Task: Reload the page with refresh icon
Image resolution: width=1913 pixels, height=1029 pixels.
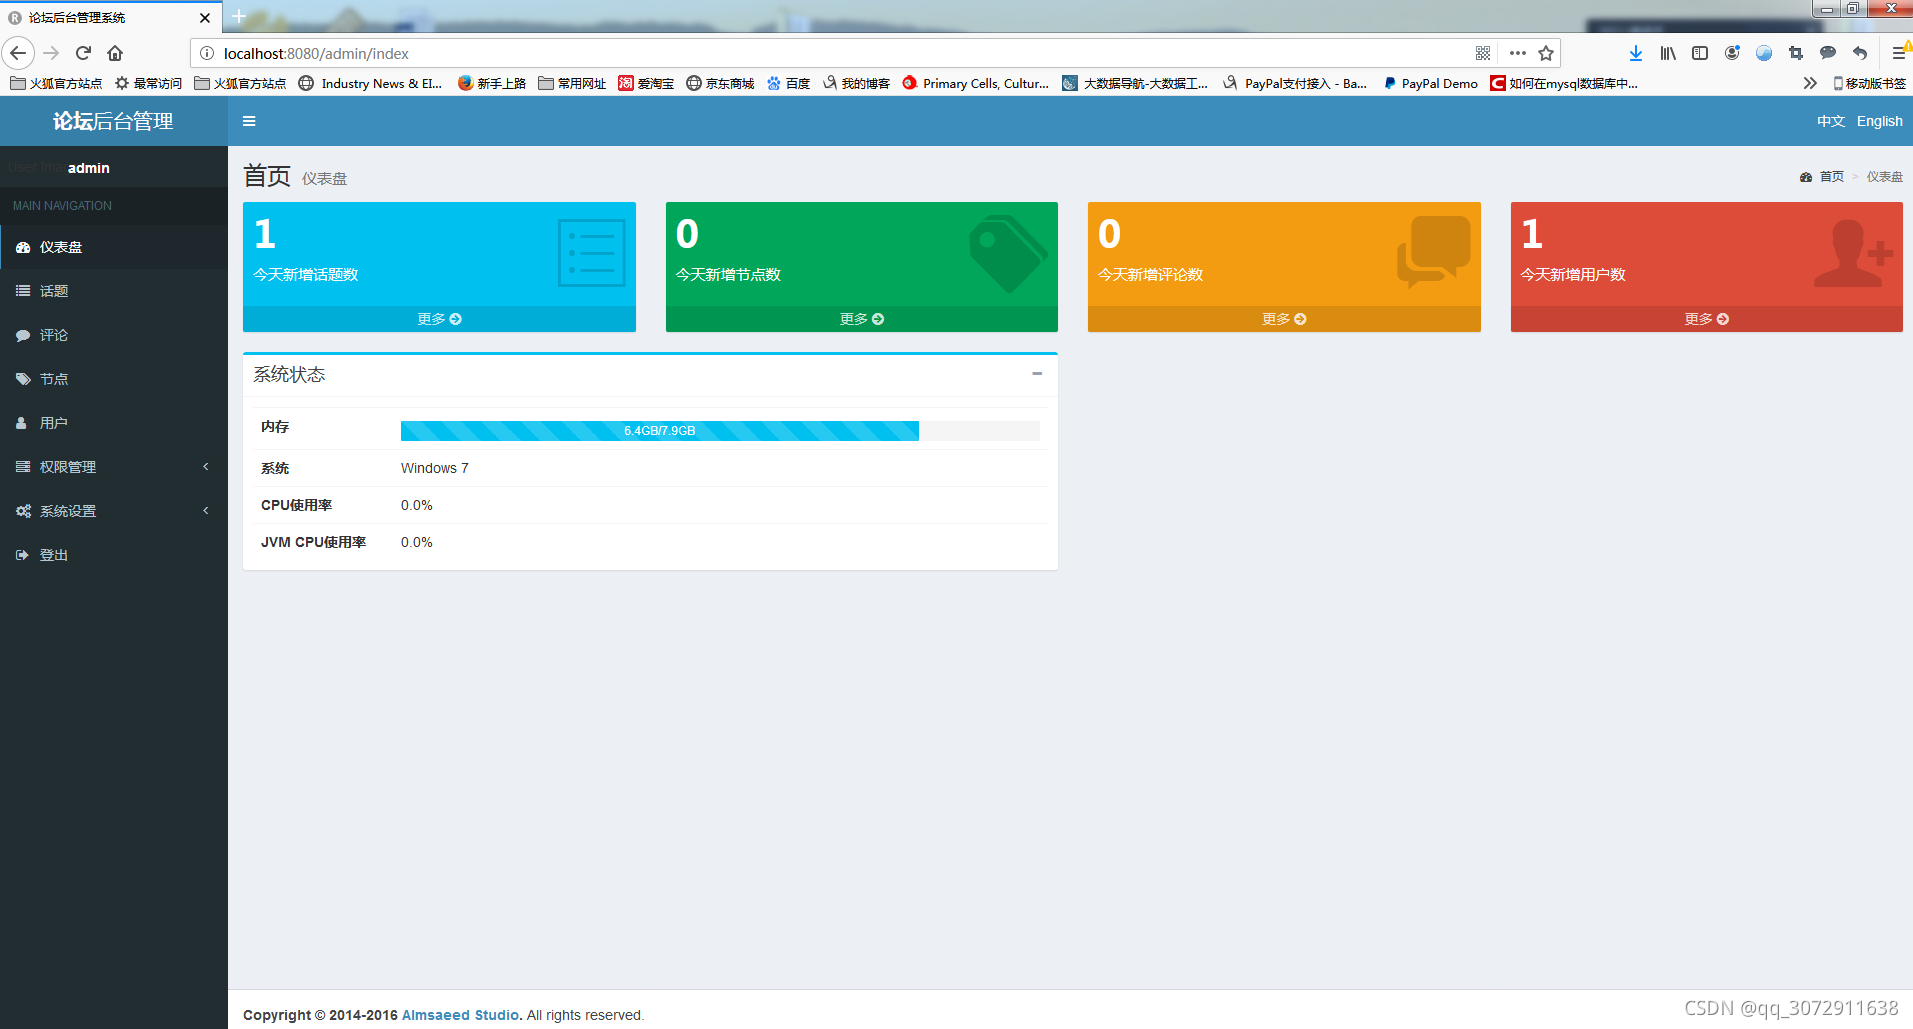Action: pyautogui.click(x=84, y=53)
